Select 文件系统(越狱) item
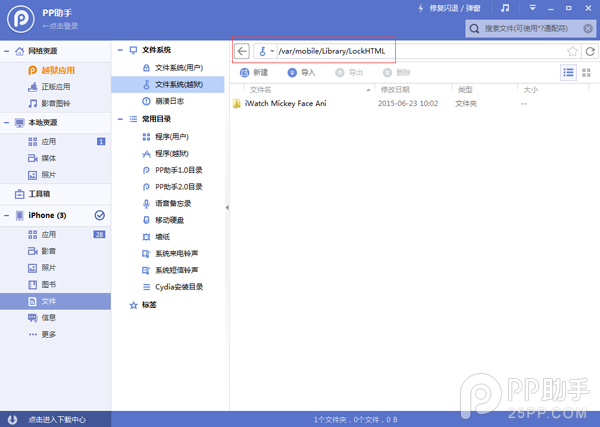The image size is (600, 427). (168, 85)
